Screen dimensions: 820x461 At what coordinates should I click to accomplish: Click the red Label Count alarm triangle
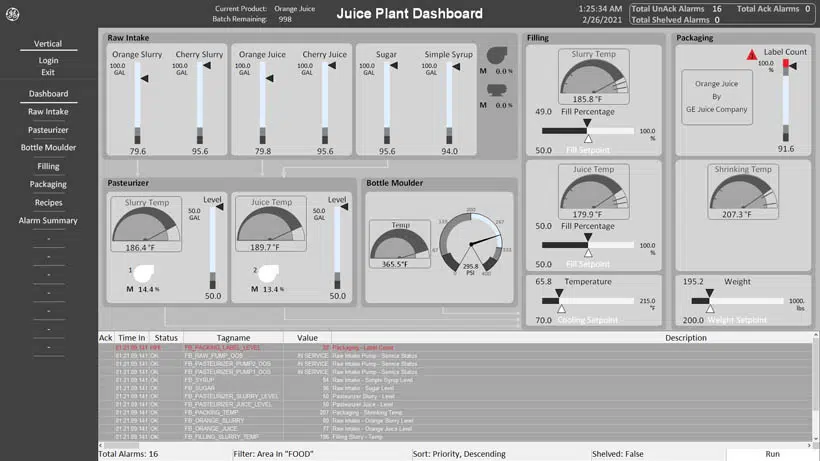[x=751, y=54]
